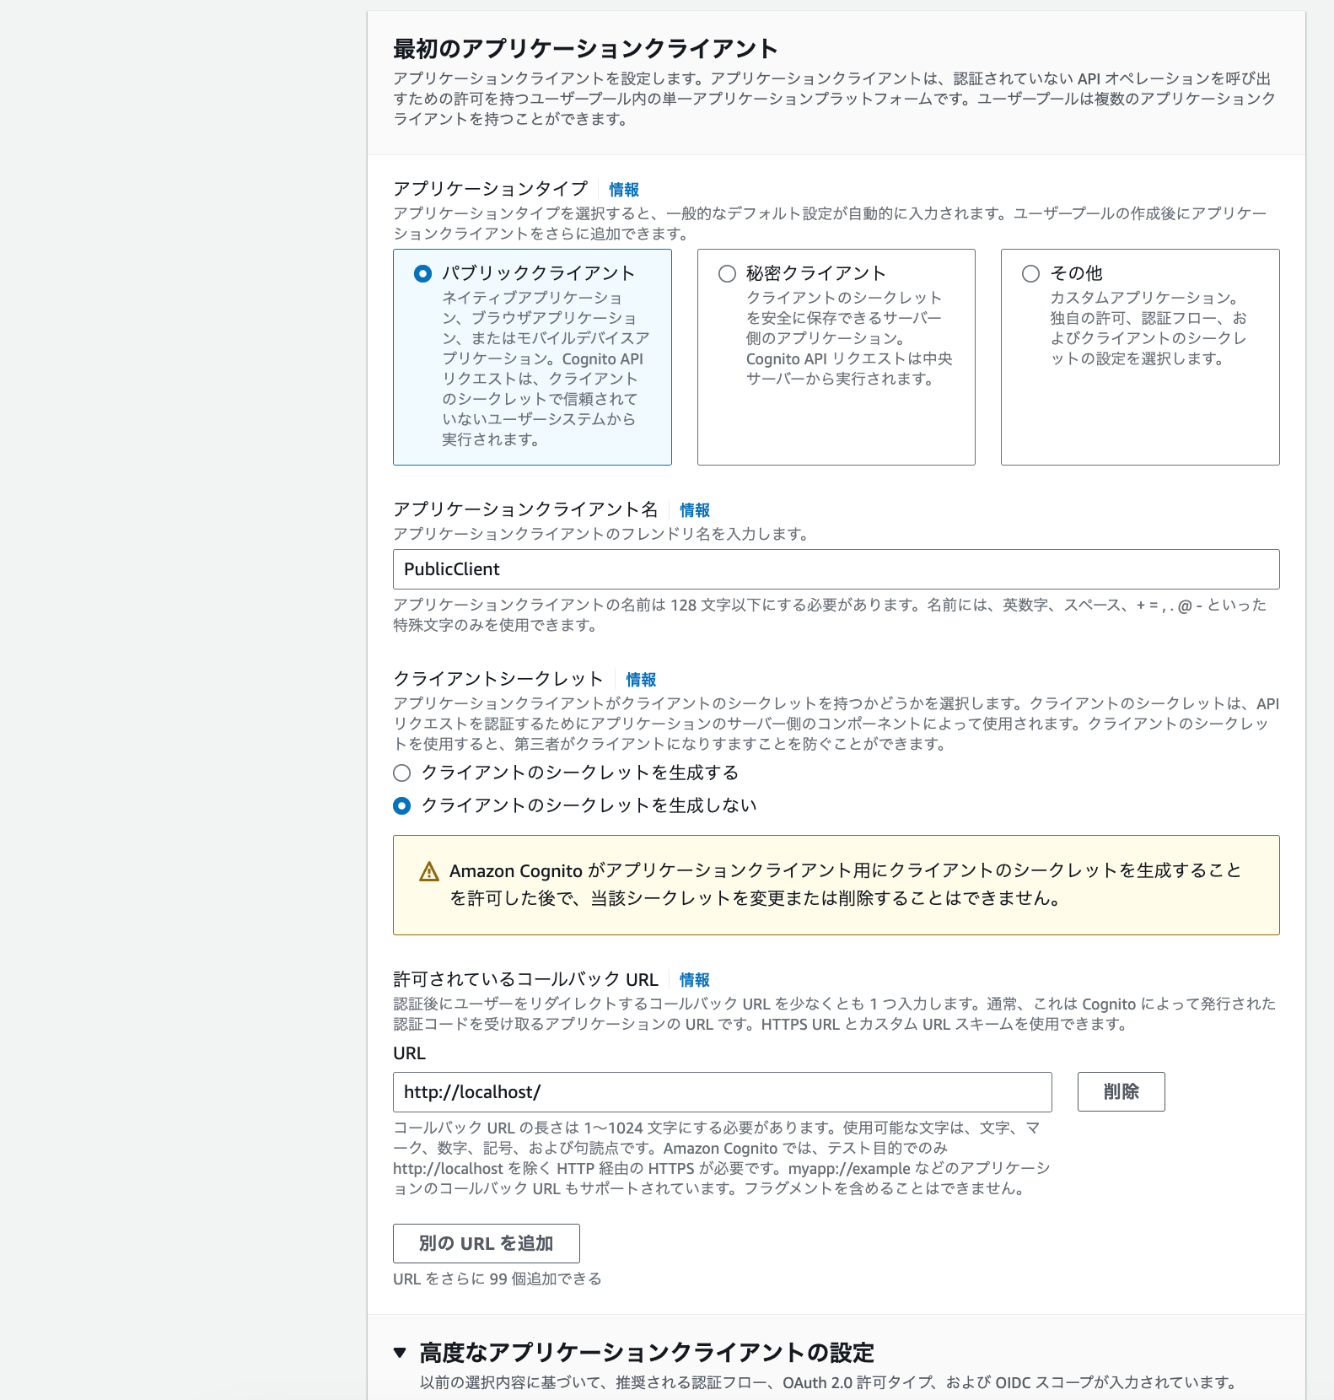Open 情報 link next to アプリケーションクライアント名
Screen dimensions: 1334x1400
point(695,510)
